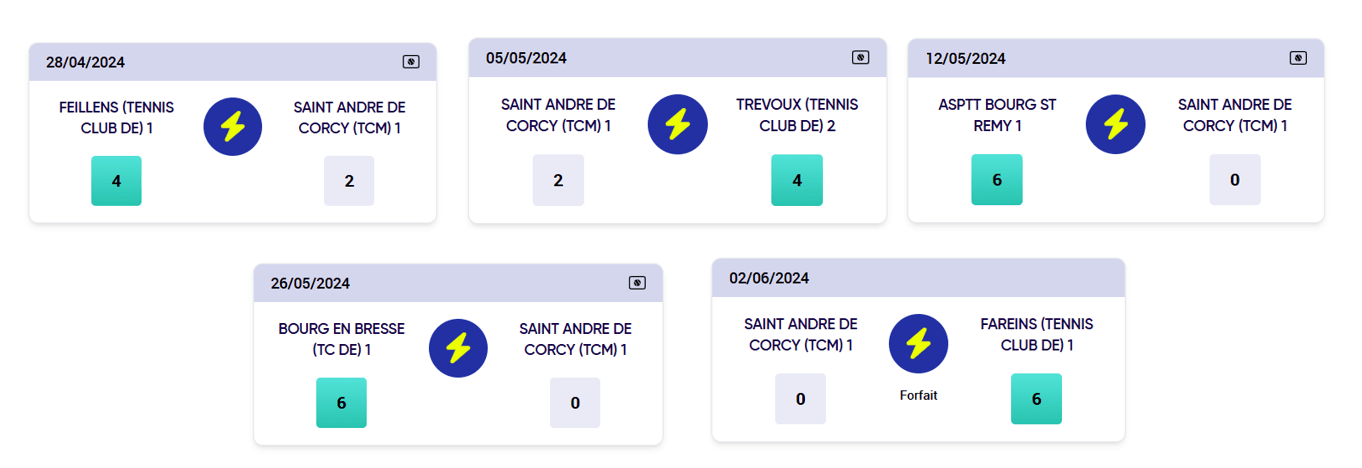The height and width of the screenshot is (468, 1362).
Task: Select the 02/06/2024 match date header
Action: 769,278
